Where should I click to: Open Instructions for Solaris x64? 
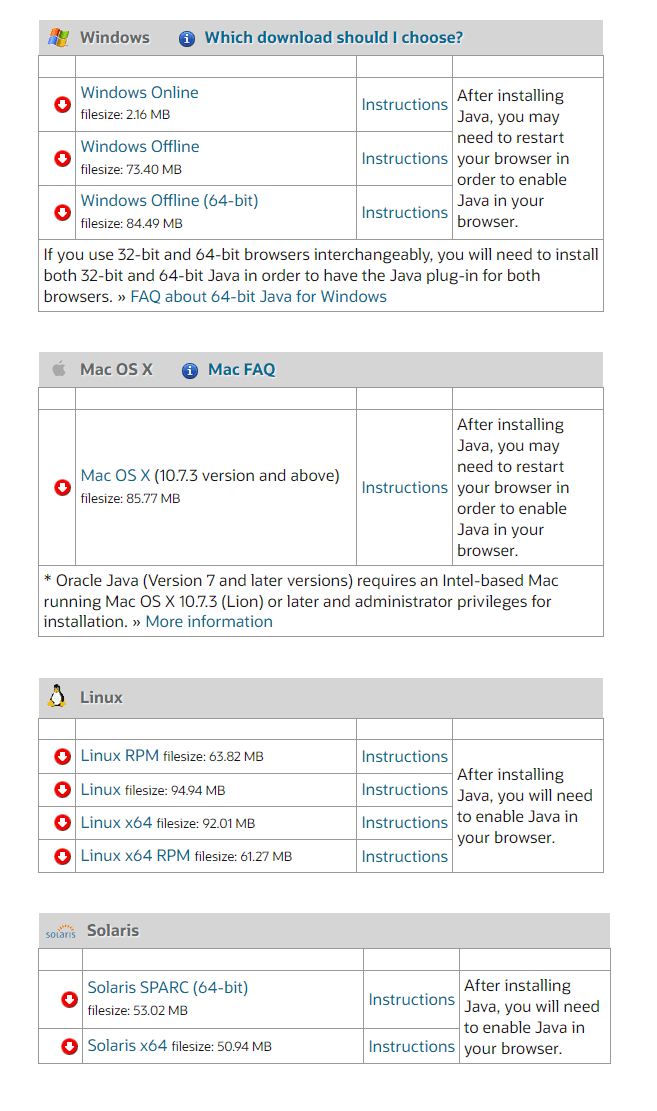tap(411, 1046)
